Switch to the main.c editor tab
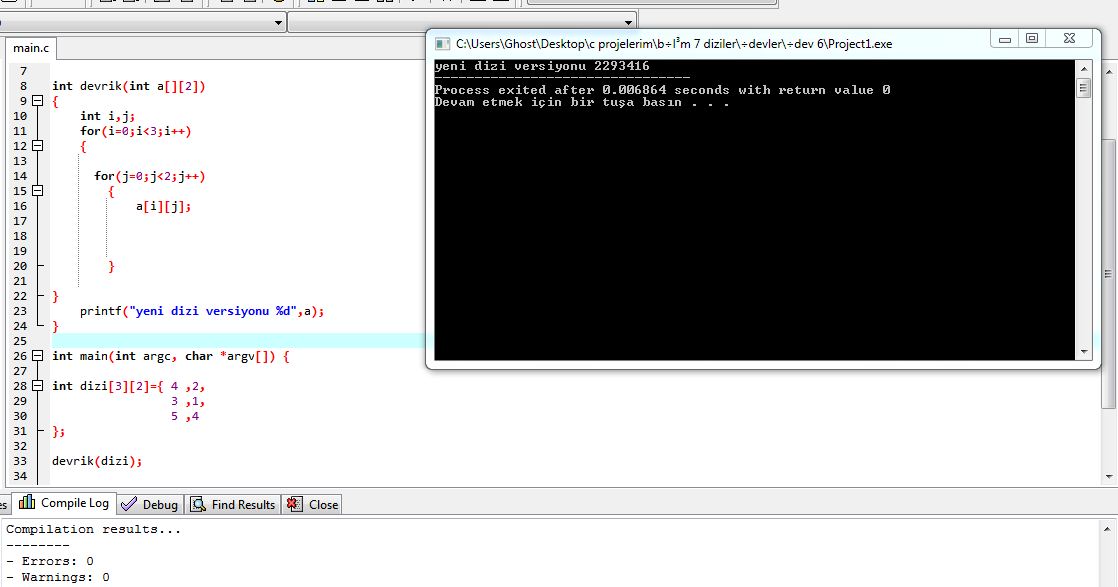Screen dimensions: 1118x587 click(x=31, y=49)
